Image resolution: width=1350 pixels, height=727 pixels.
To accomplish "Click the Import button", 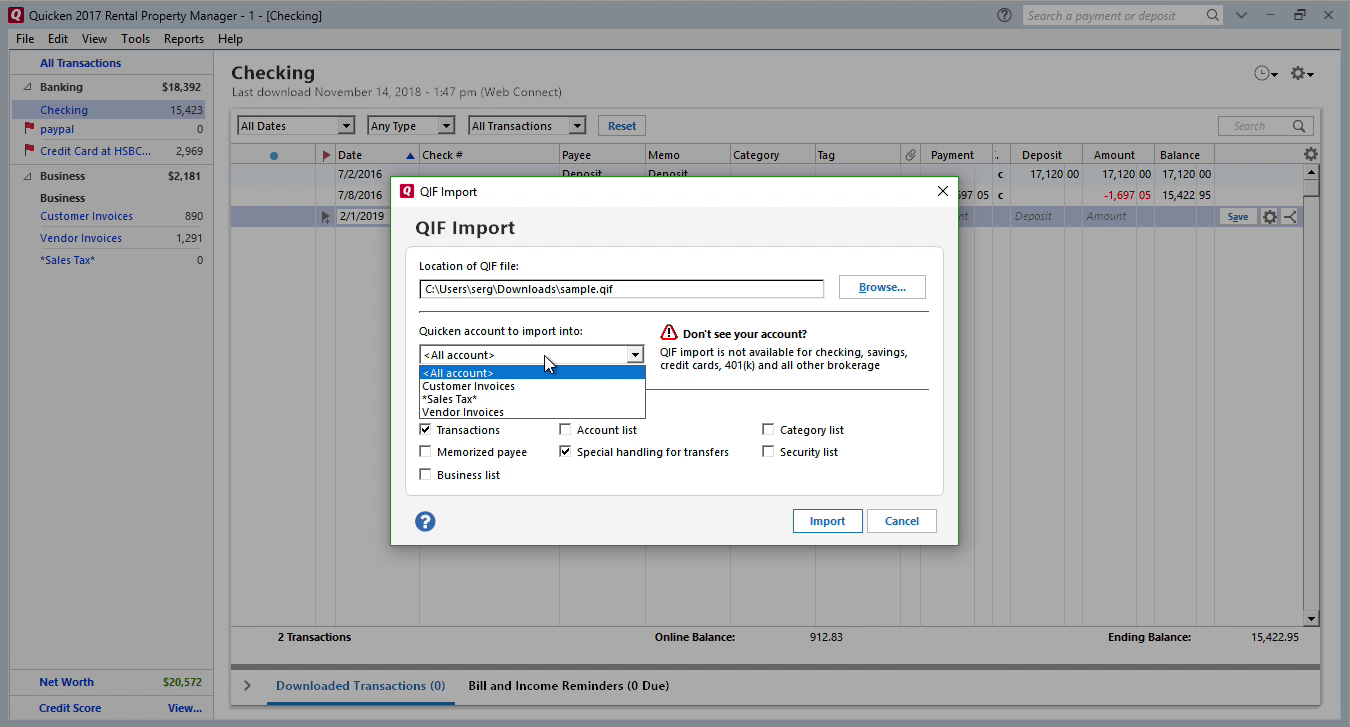I will point(827,521).
